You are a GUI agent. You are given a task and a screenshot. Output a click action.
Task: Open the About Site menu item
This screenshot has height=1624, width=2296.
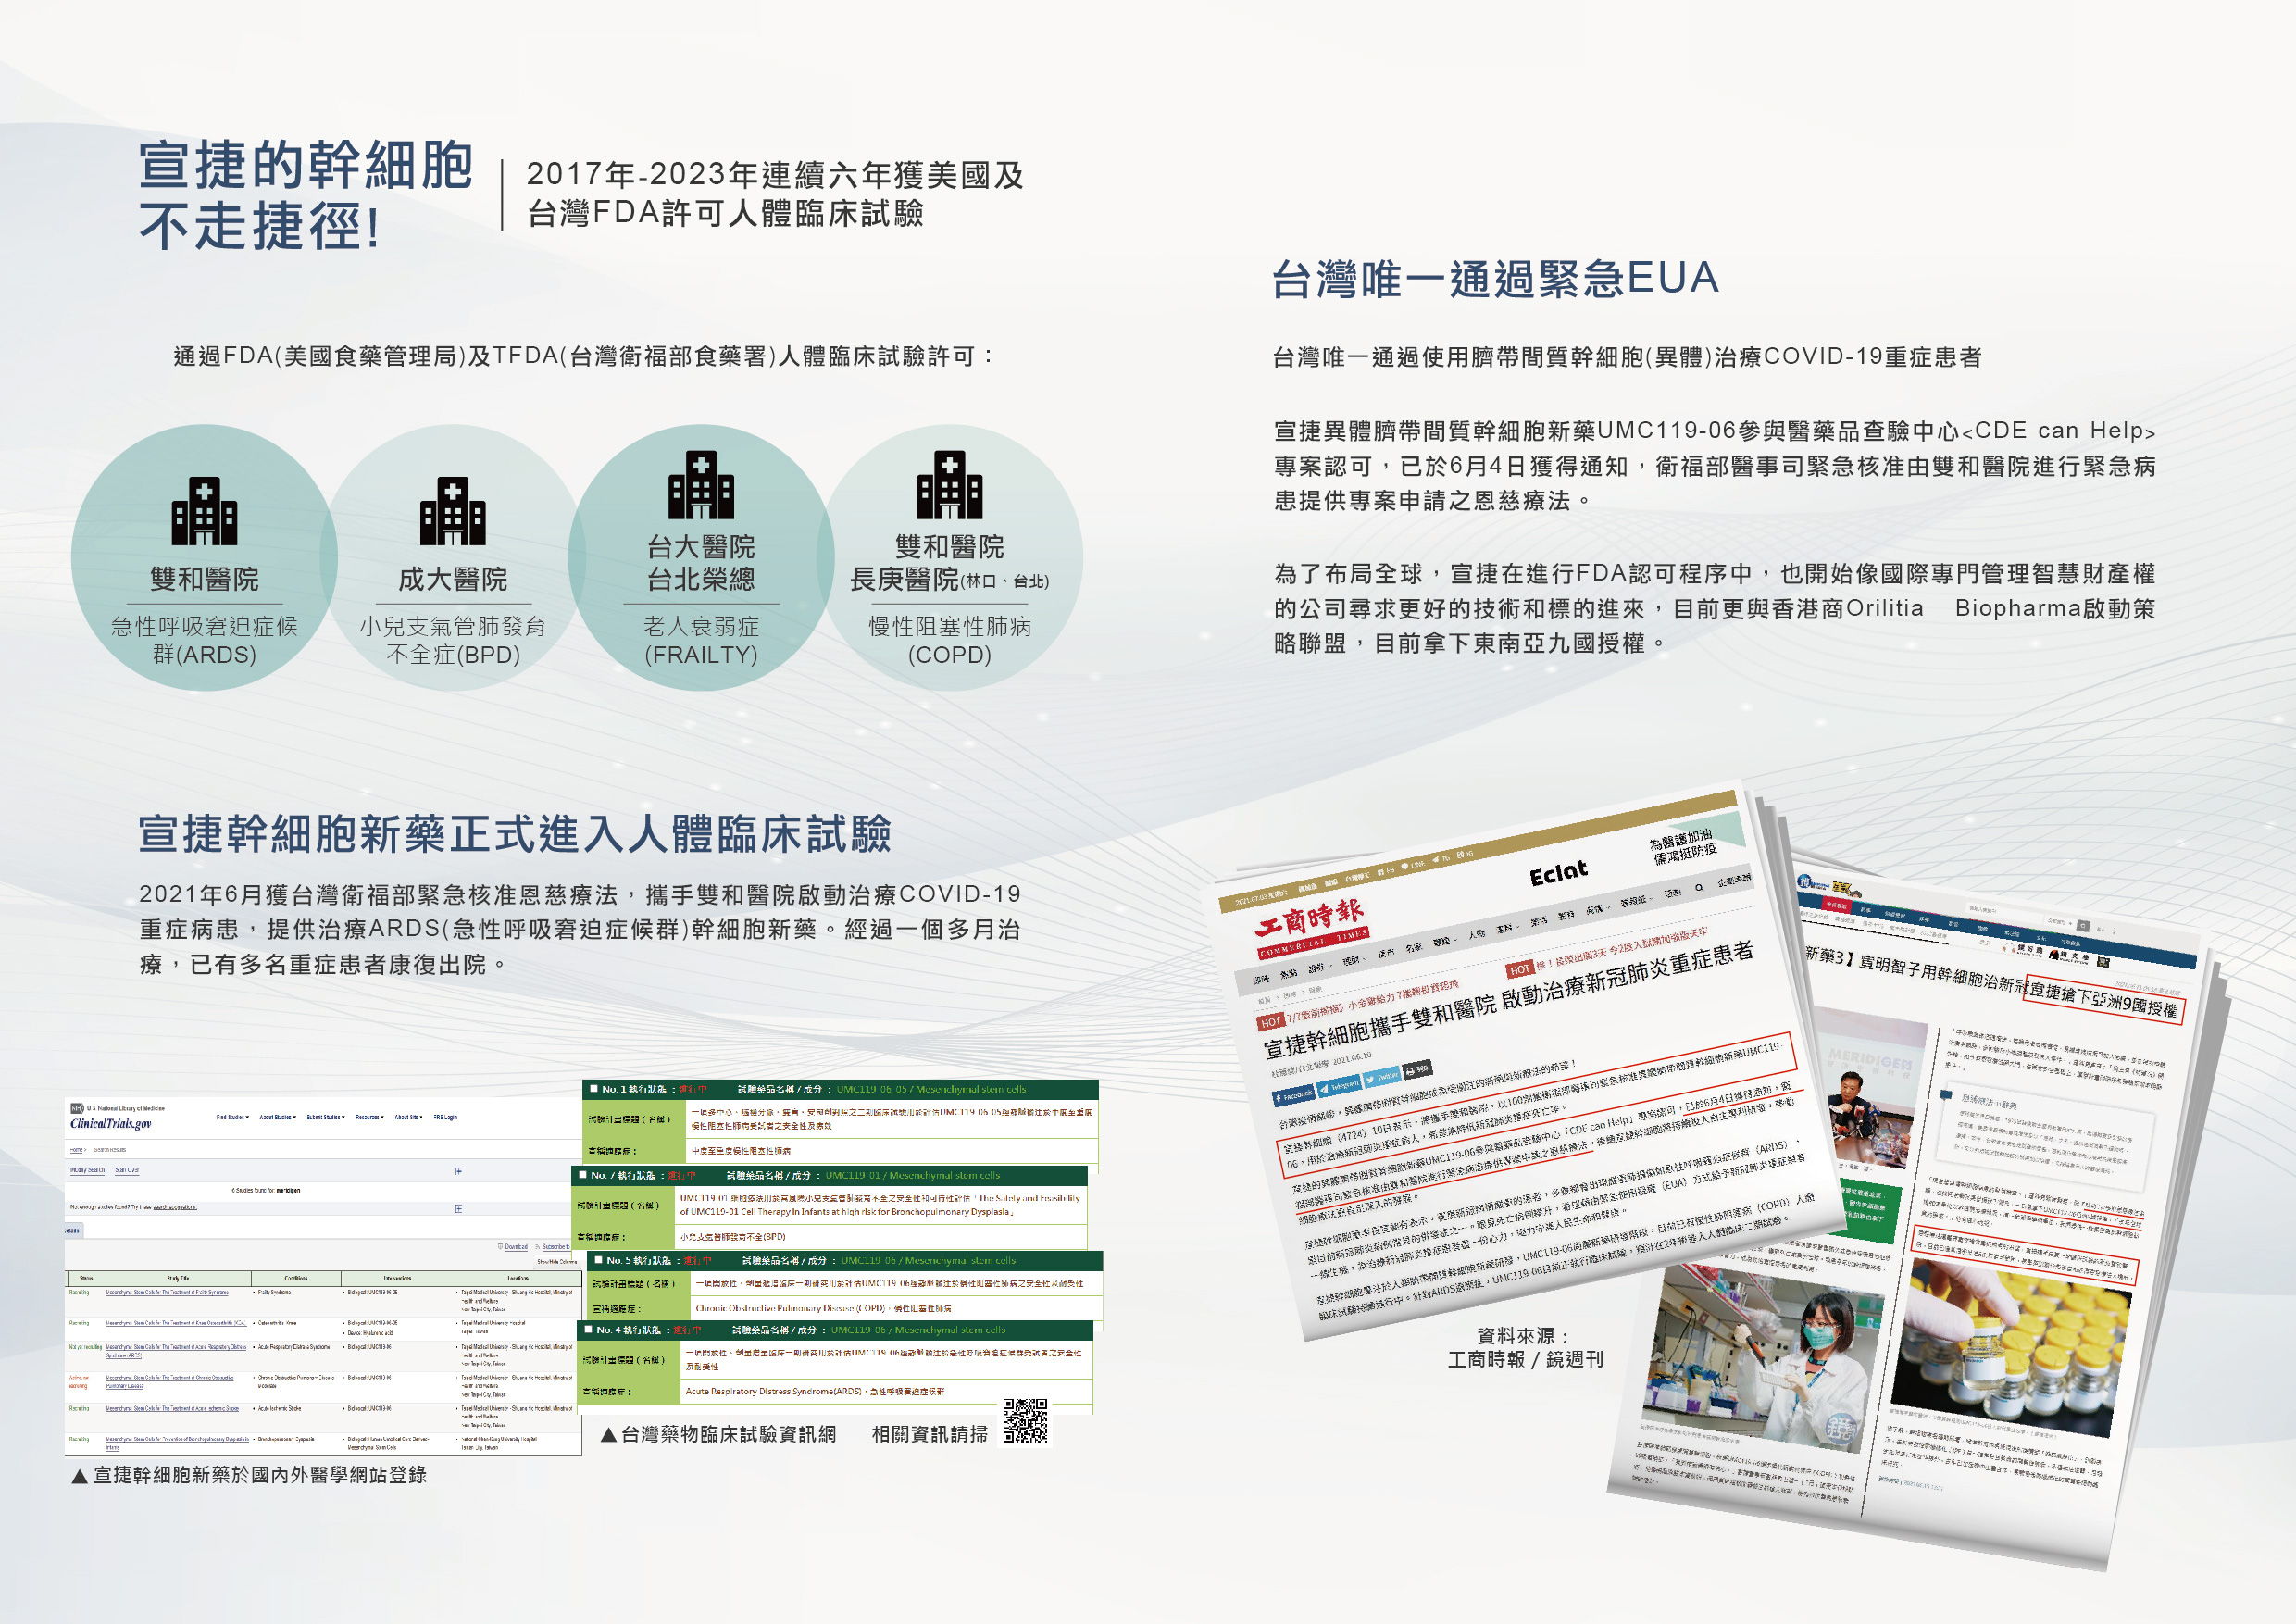[x=406, y=1117]
